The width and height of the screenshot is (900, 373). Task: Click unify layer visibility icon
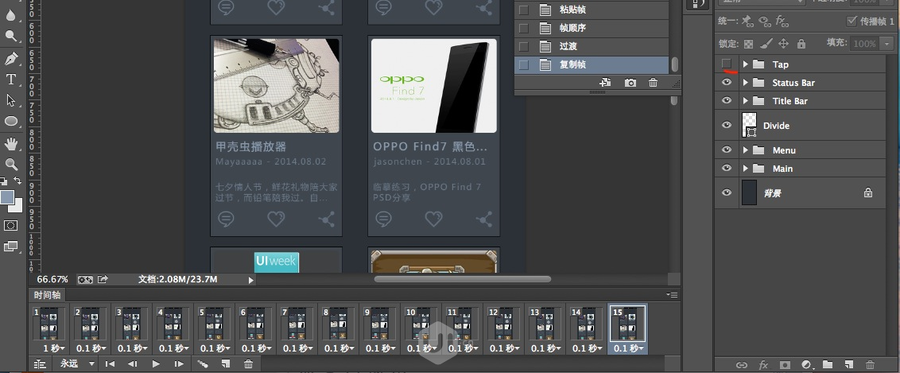tap(765, 21)
